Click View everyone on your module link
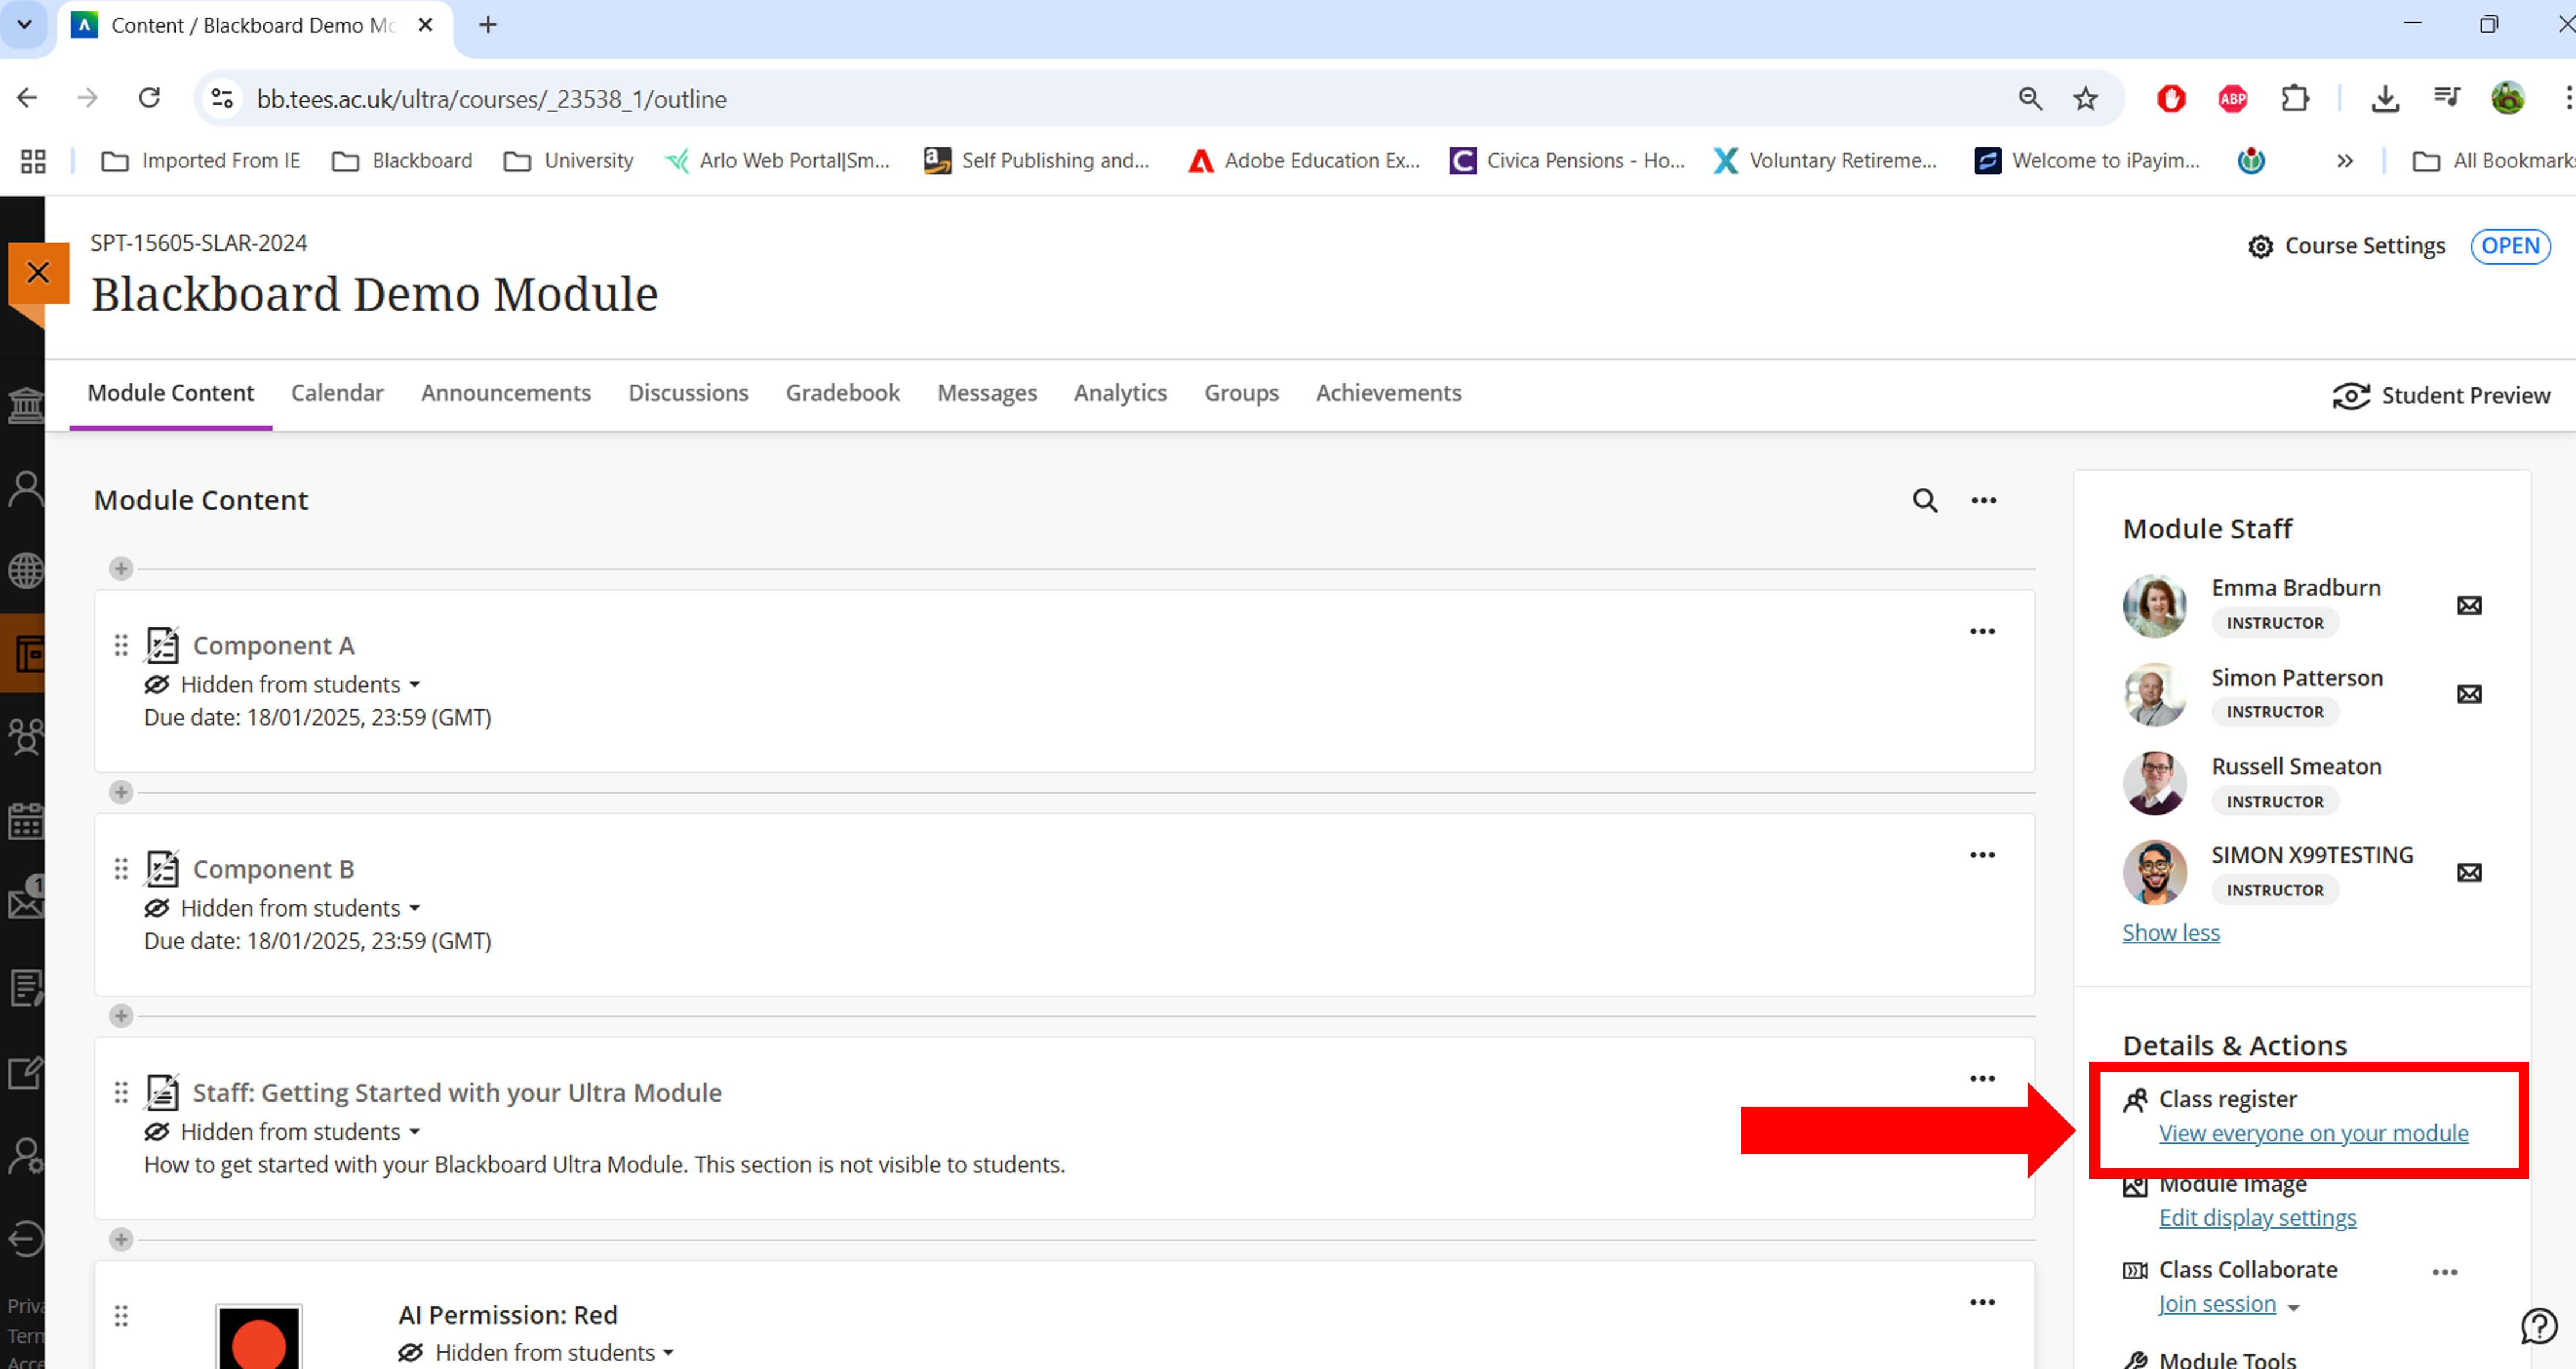2576x1369 pixels. tap(2313, 1133)
